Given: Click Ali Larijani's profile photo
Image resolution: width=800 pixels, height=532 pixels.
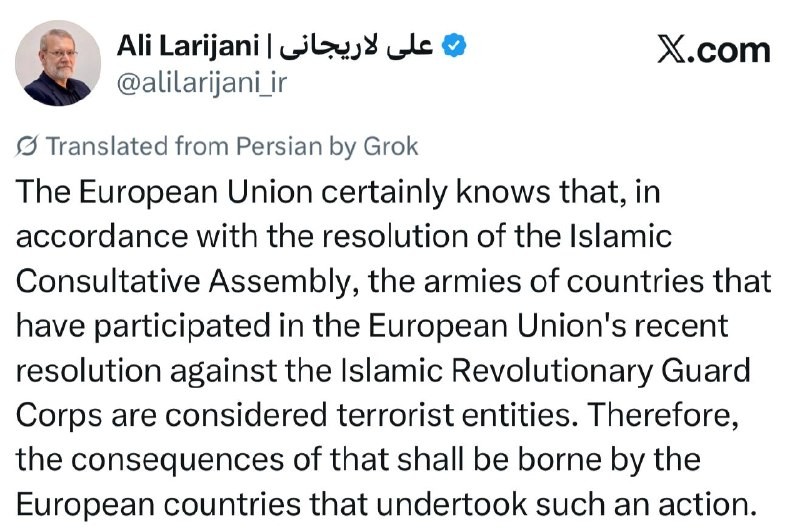Looking at the screenshot, I should point(58,63).
